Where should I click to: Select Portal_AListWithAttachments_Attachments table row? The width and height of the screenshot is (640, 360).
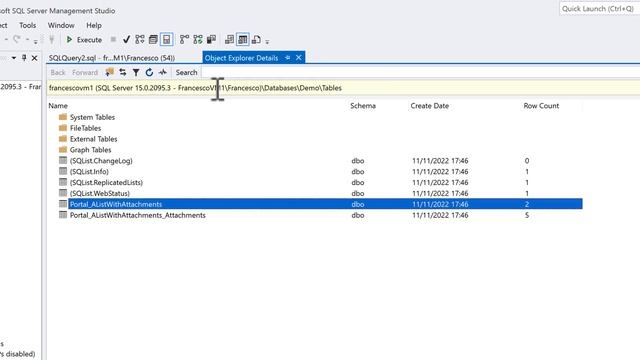click(x=320, y=215)
